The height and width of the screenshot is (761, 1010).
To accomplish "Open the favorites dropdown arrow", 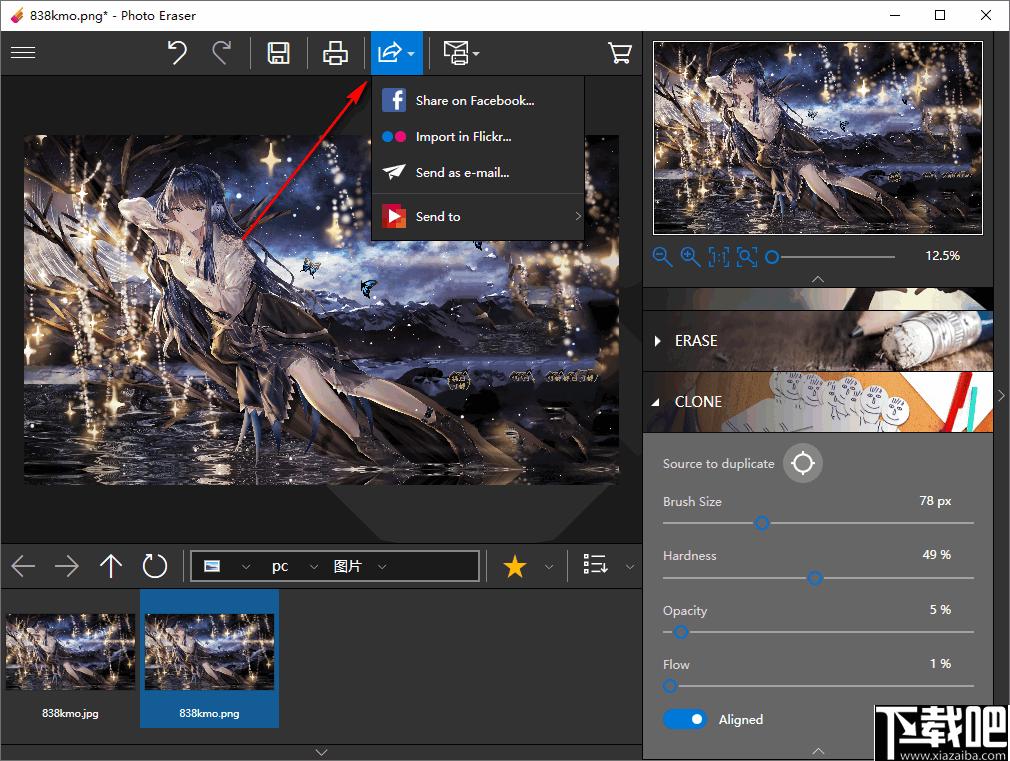I will click(x=549, y=567).
